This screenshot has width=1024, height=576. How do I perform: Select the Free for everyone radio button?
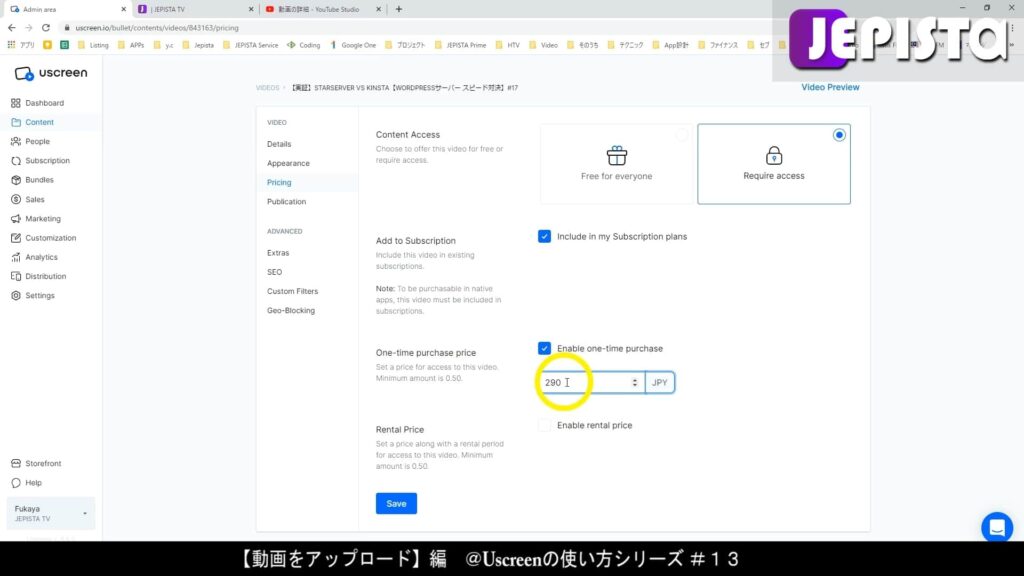[682, 135]
